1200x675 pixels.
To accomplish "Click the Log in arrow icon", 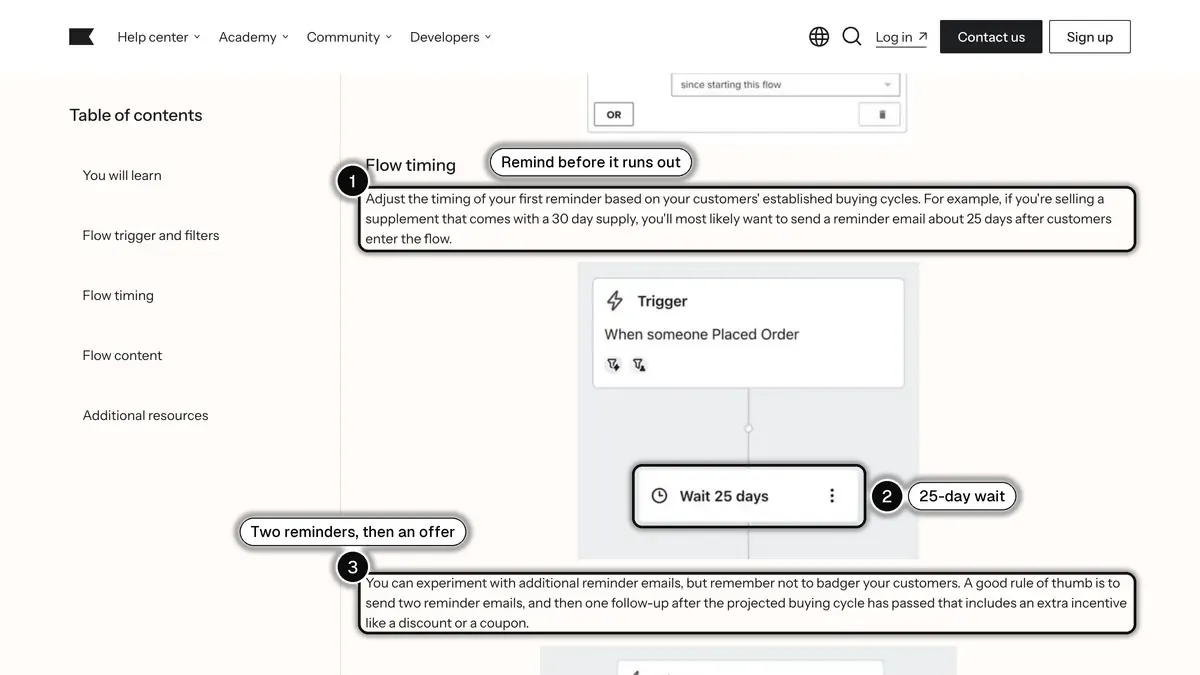I will [922, 37].
